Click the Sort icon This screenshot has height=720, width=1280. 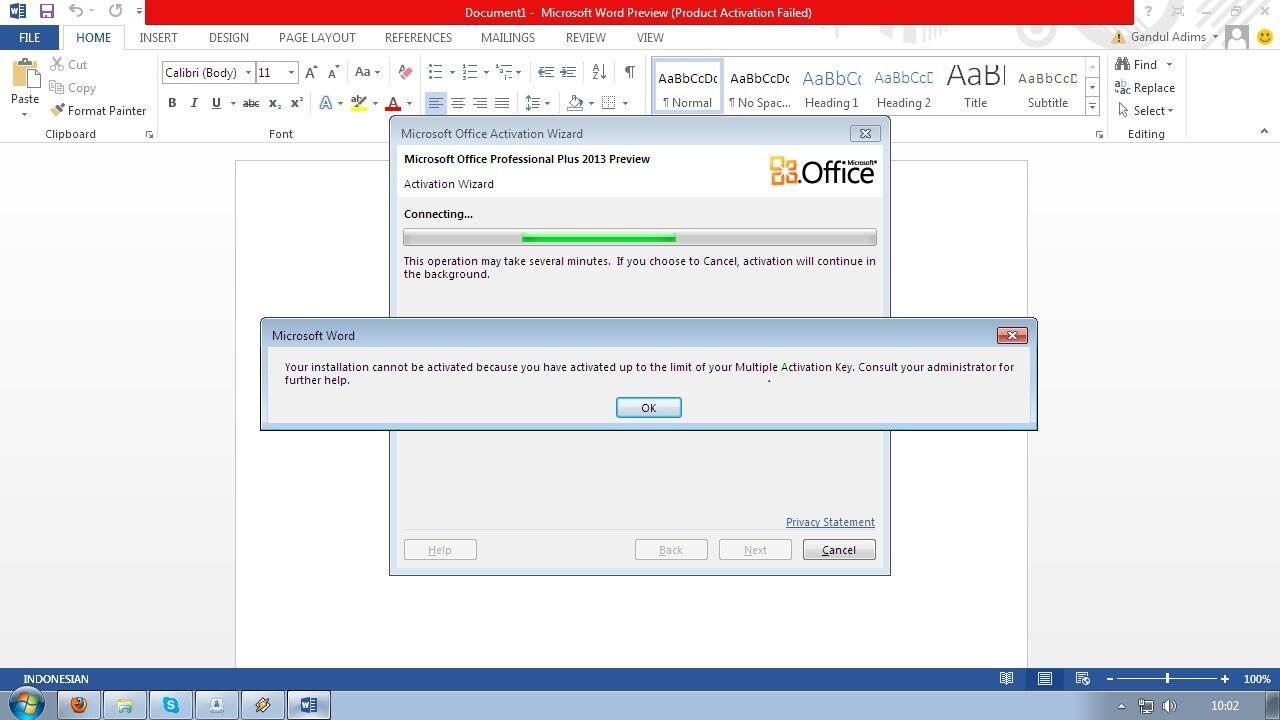(x=599, y=72)
